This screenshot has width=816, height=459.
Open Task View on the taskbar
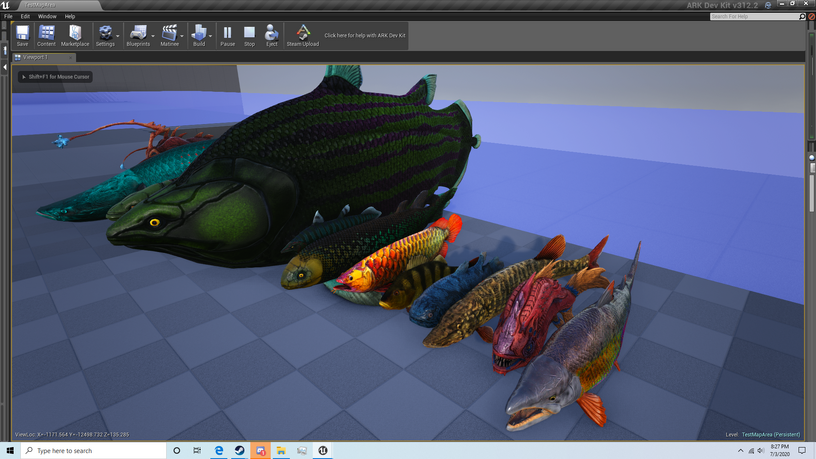pyautogui.click(x=197, y=451)
